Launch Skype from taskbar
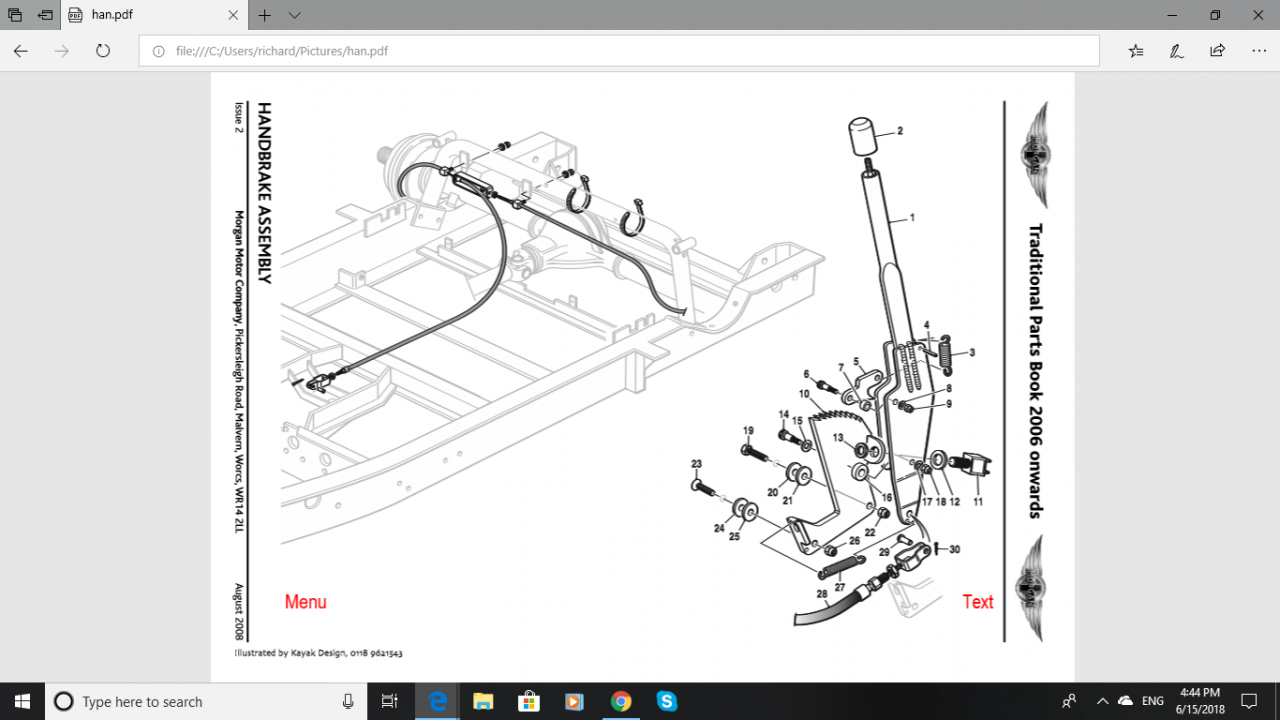This screenshot has width=1280, height=720. click(667, 701)
